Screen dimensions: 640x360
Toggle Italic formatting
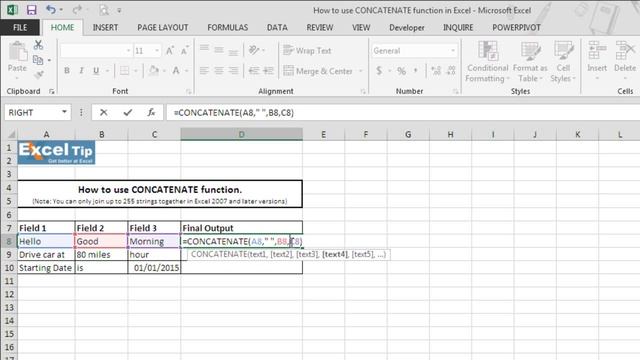pyautogui.click(x=82, y=71)
